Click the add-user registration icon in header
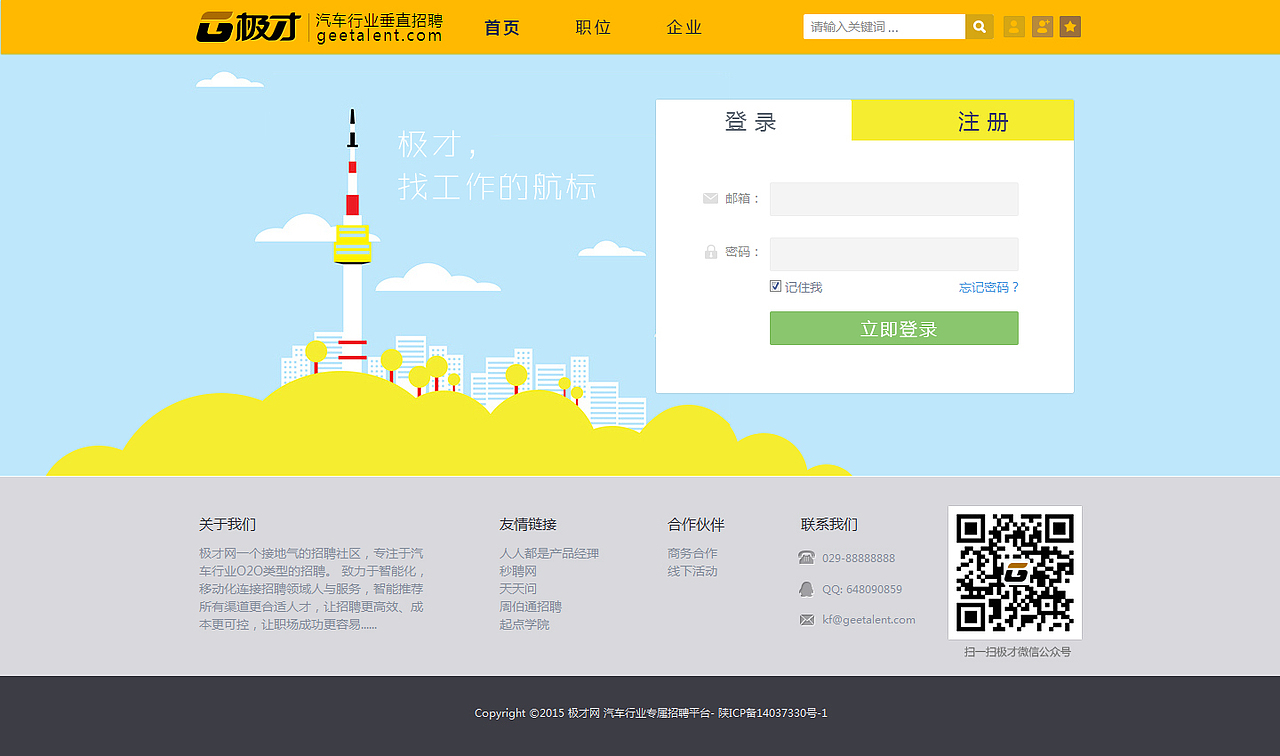1280x756 pixels. [1042, 26]
